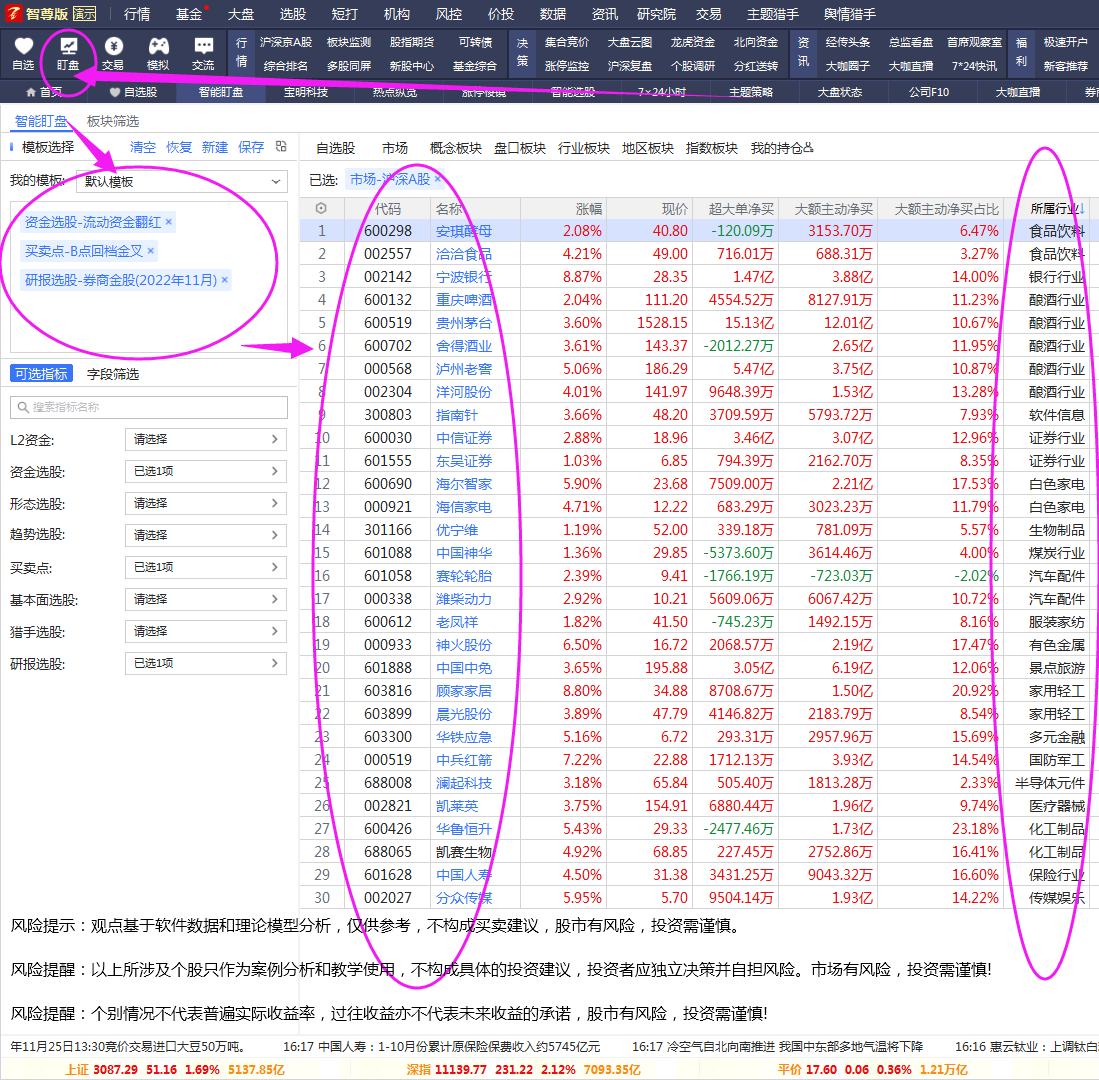This screenshot has width=1099, height=1080.
Task: Open stock 中信证券 in the list
Action: click(x=463, y=438)
